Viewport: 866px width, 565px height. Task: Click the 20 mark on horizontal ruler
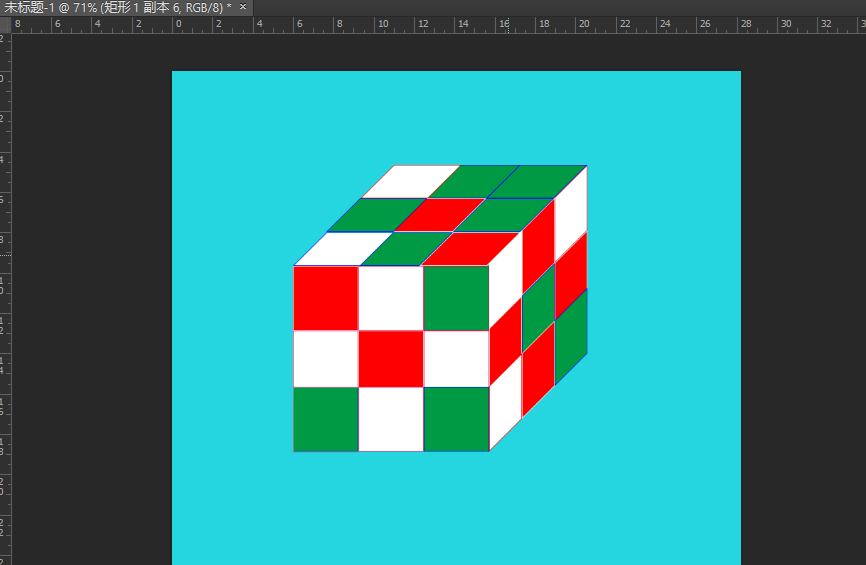[583, 24]
